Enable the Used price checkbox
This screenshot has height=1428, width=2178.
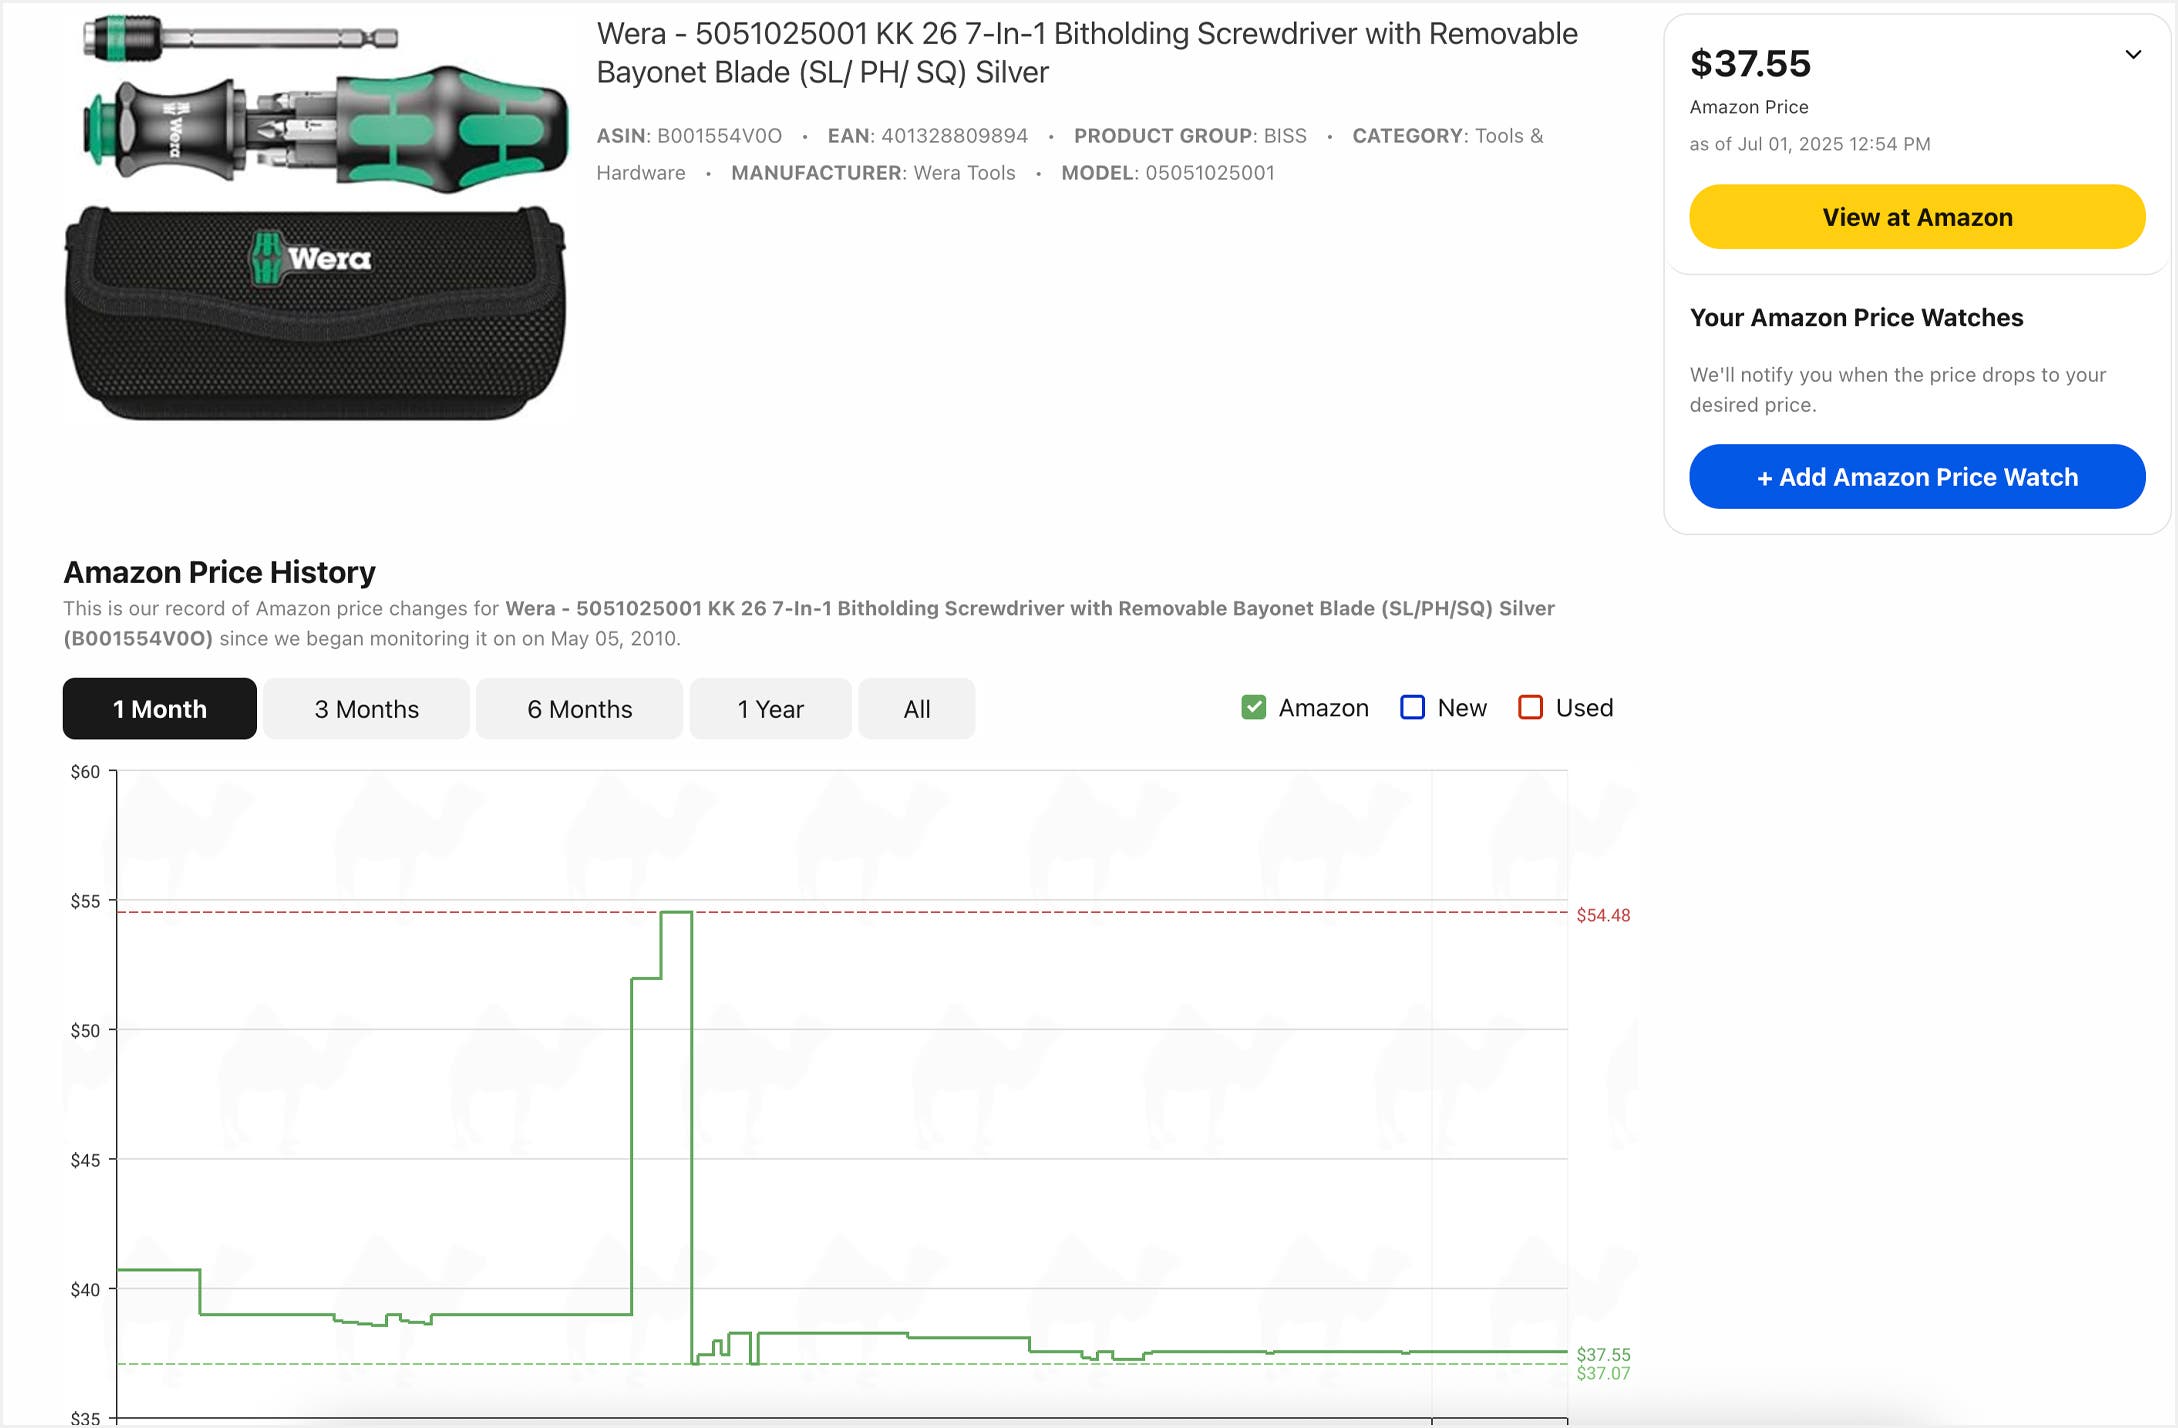click(x=1530, y=707)
